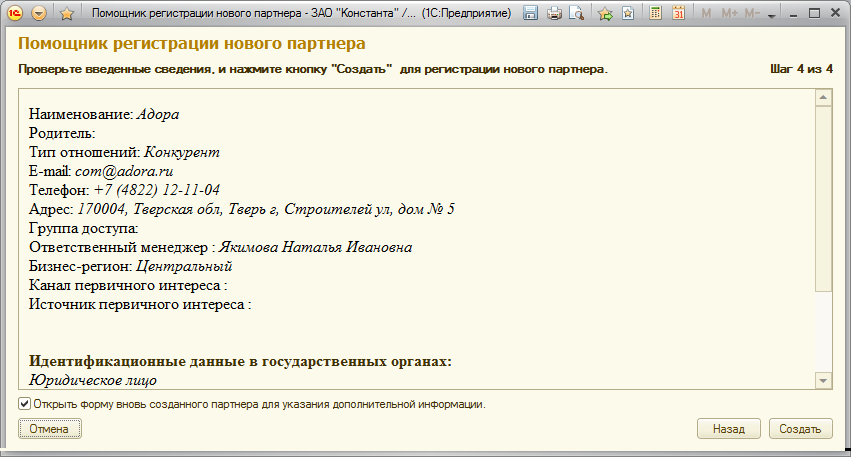Screen dimensions: 851x457
Task: Click business region value Центральный
Action: click(184, 266)
